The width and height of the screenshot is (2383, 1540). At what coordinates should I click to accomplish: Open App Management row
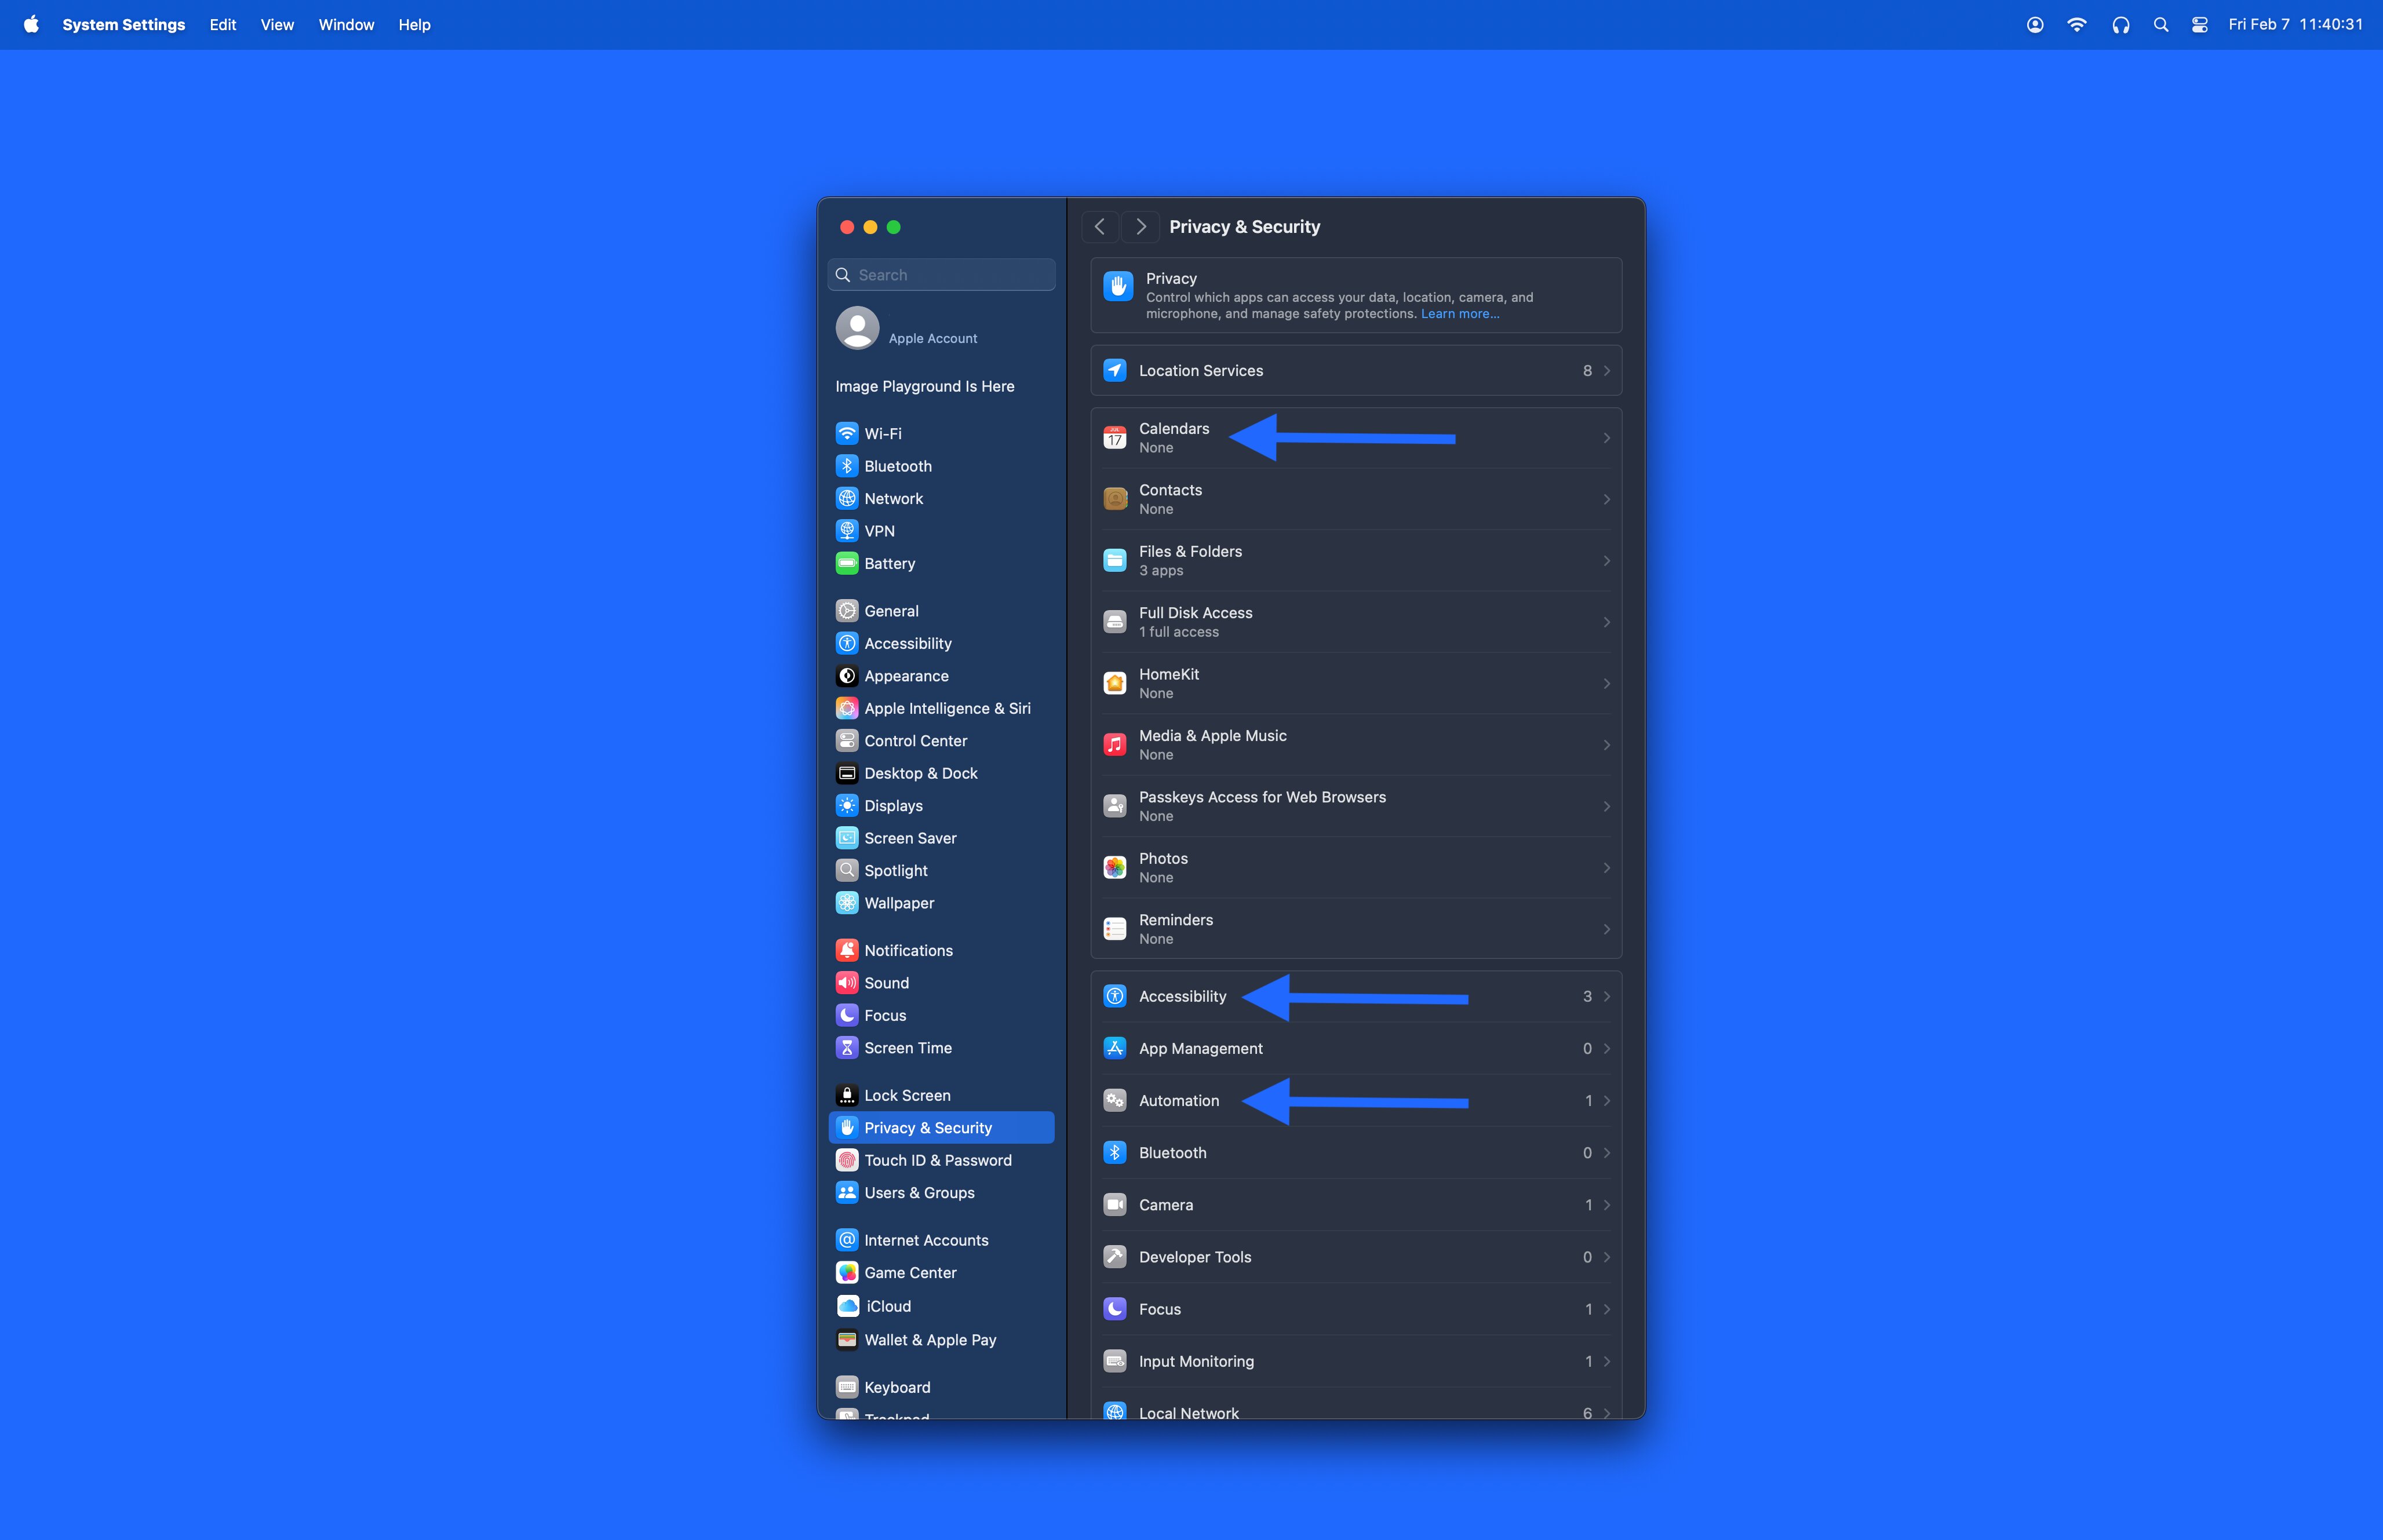pyautogui.click(x=1356, y=1048)
